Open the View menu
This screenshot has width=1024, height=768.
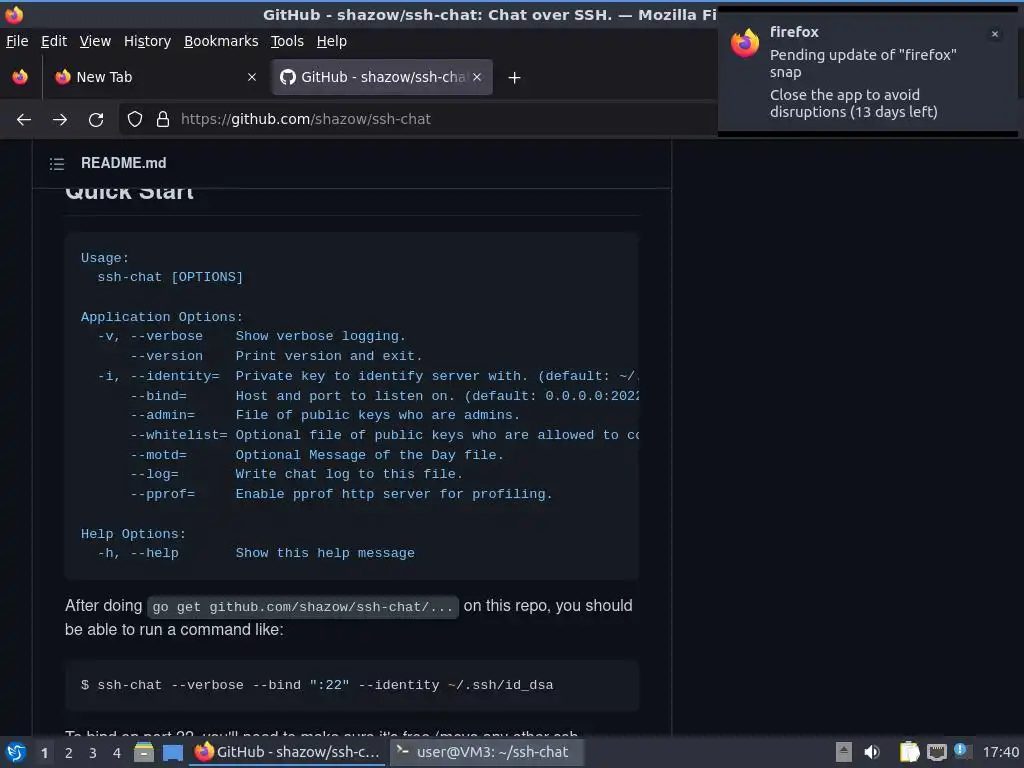95,41
